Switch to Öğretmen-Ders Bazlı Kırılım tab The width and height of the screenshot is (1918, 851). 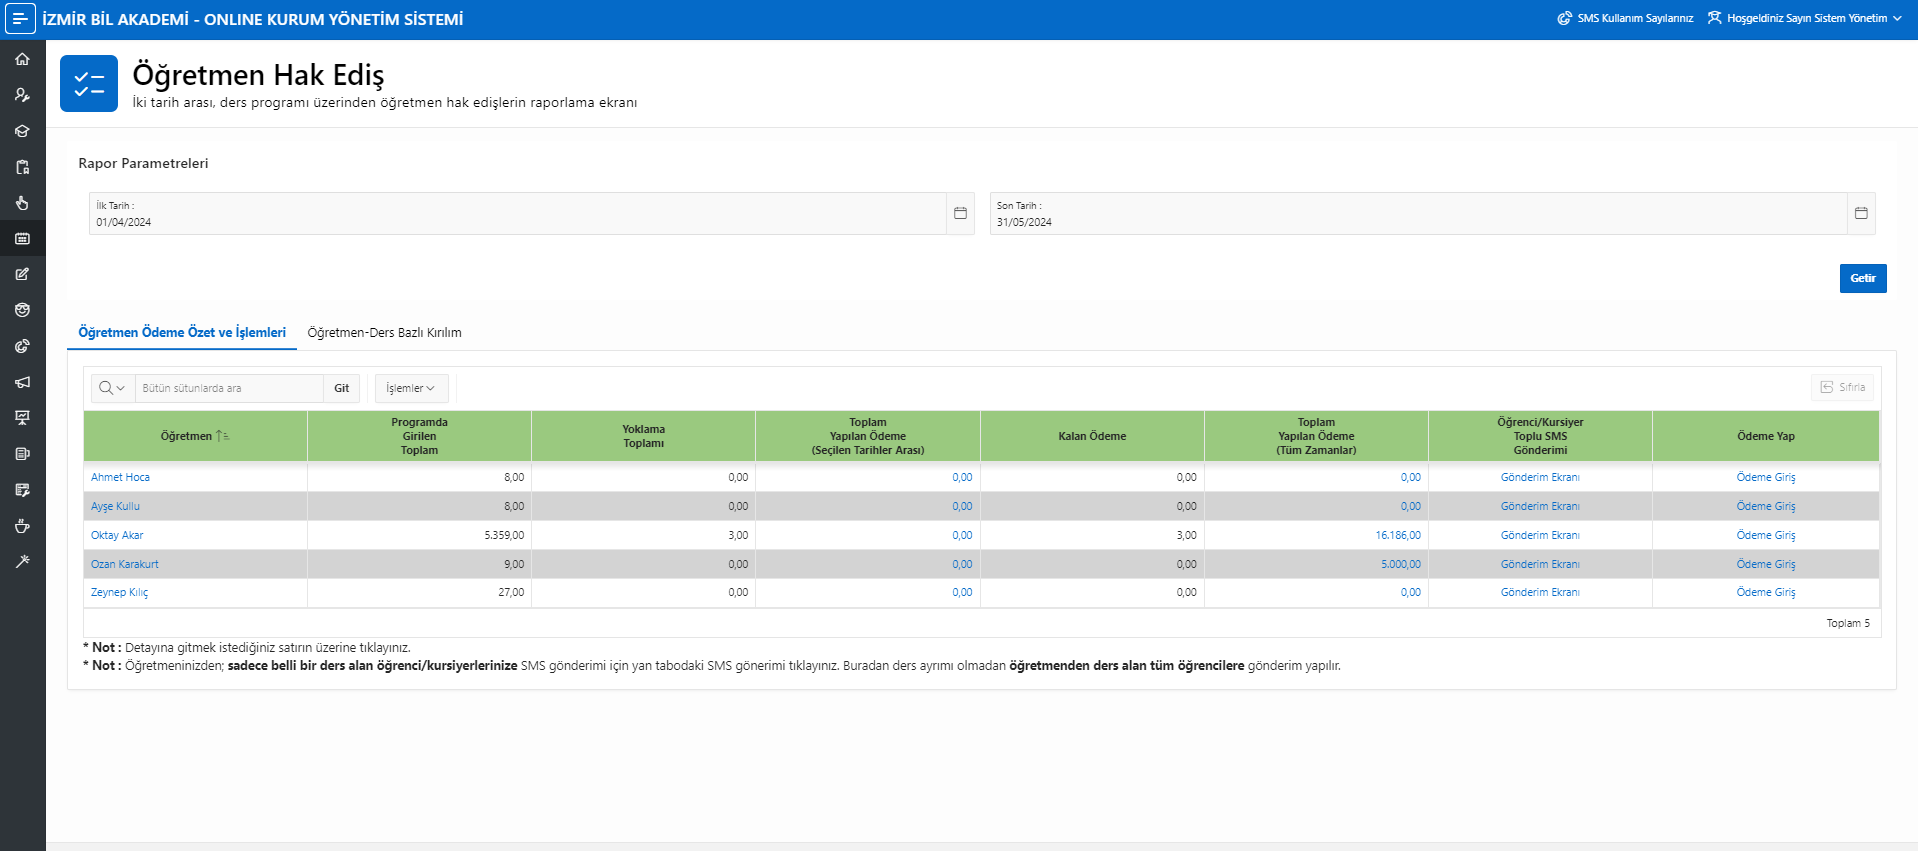(384, 333)
